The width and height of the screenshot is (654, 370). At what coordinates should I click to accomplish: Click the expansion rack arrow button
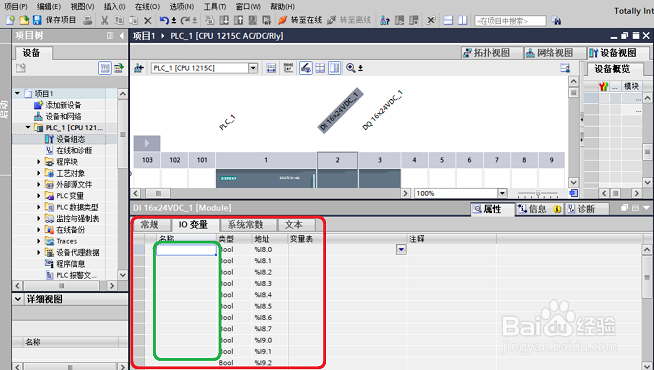point(147,143)
